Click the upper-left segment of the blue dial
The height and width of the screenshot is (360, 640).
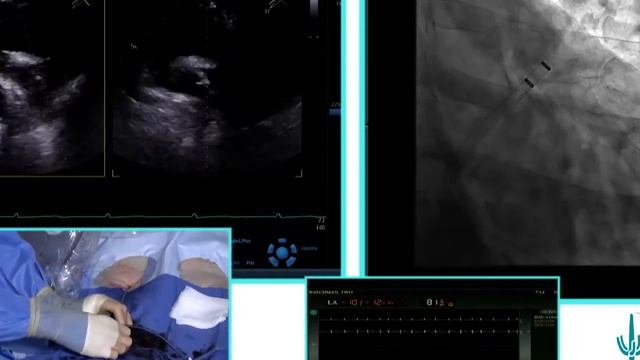tap(271, 248)
